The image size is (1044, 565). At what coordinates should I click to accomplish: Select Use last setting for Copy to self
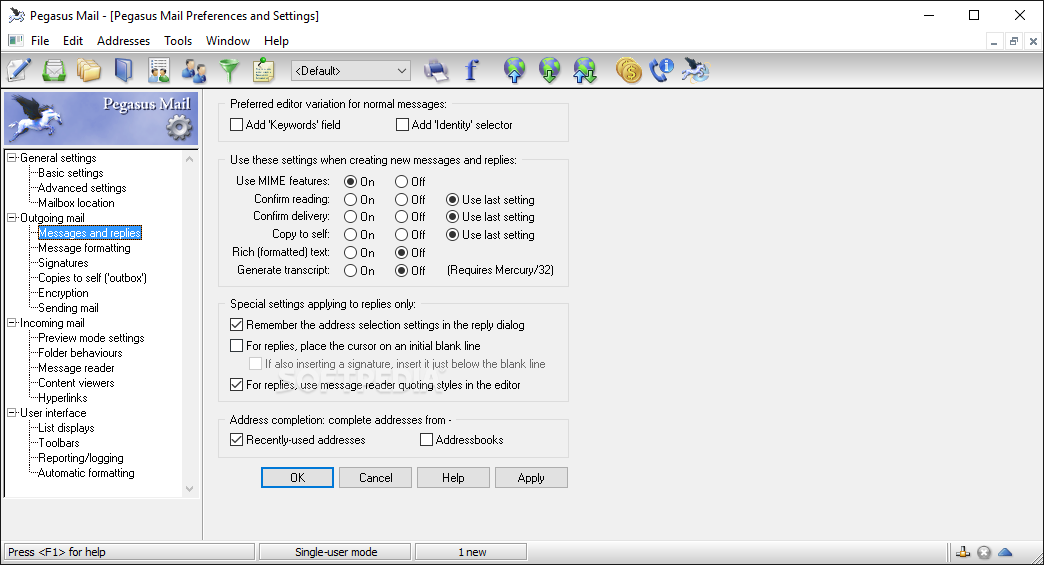(452, 234)
